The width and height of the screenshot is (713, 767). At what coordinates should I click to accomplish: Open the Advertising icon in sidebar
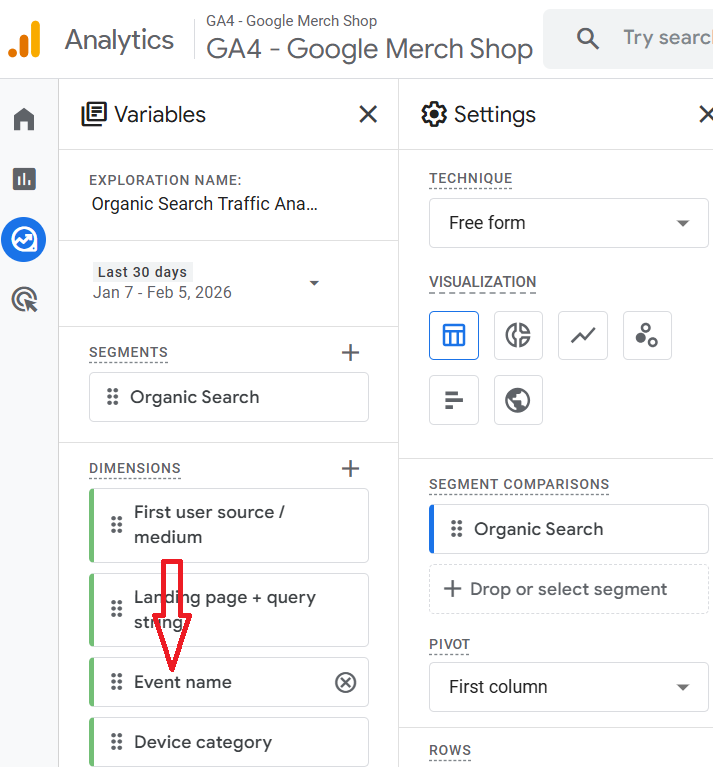click(24, 299)
